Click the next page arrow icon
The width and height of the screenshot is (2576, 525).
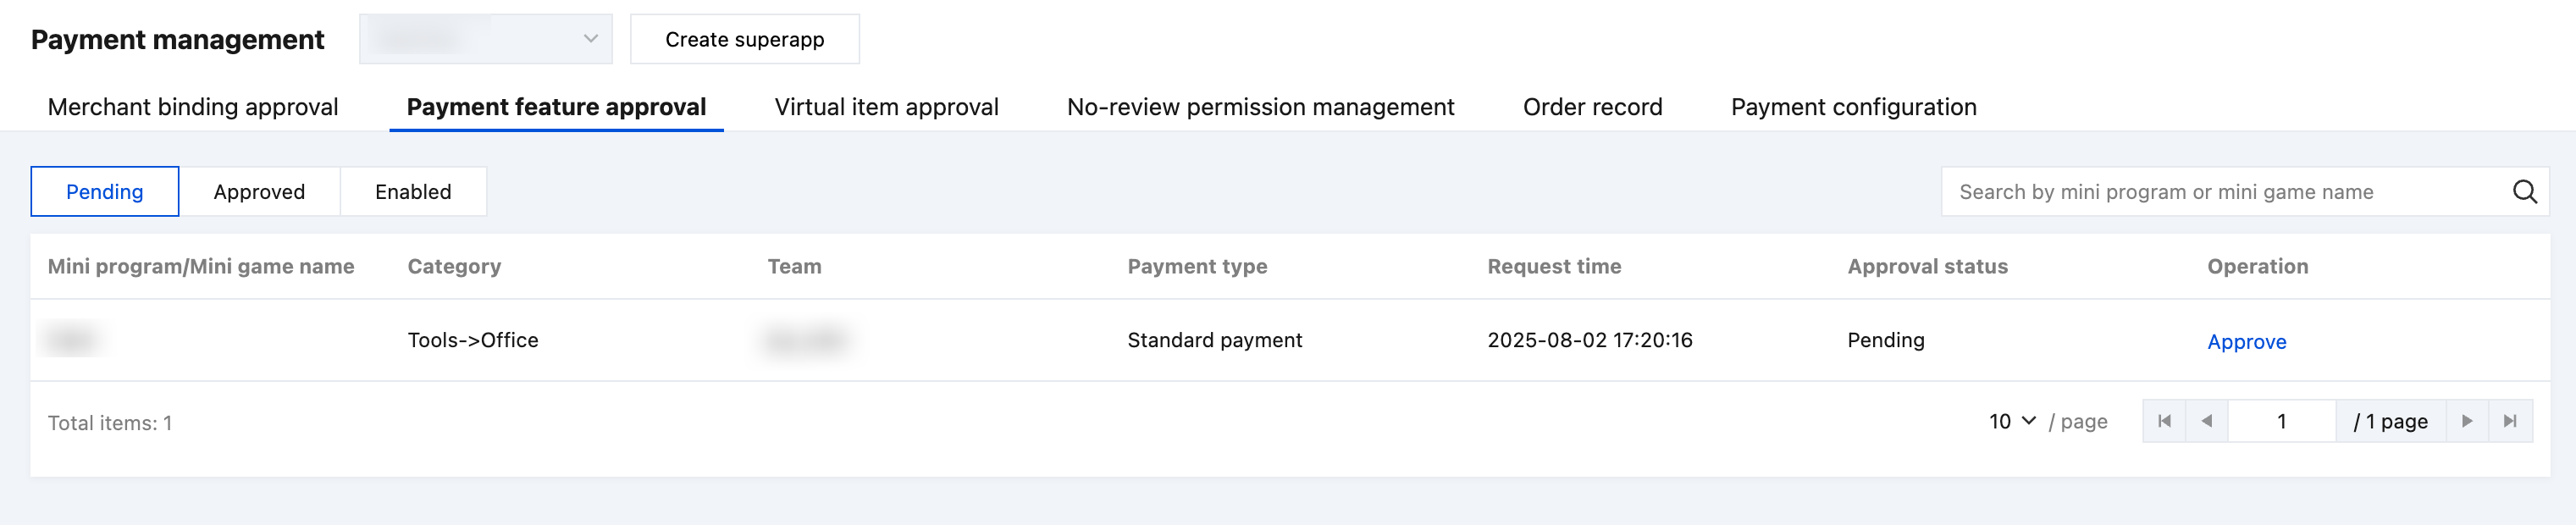tap(2467, 421)
